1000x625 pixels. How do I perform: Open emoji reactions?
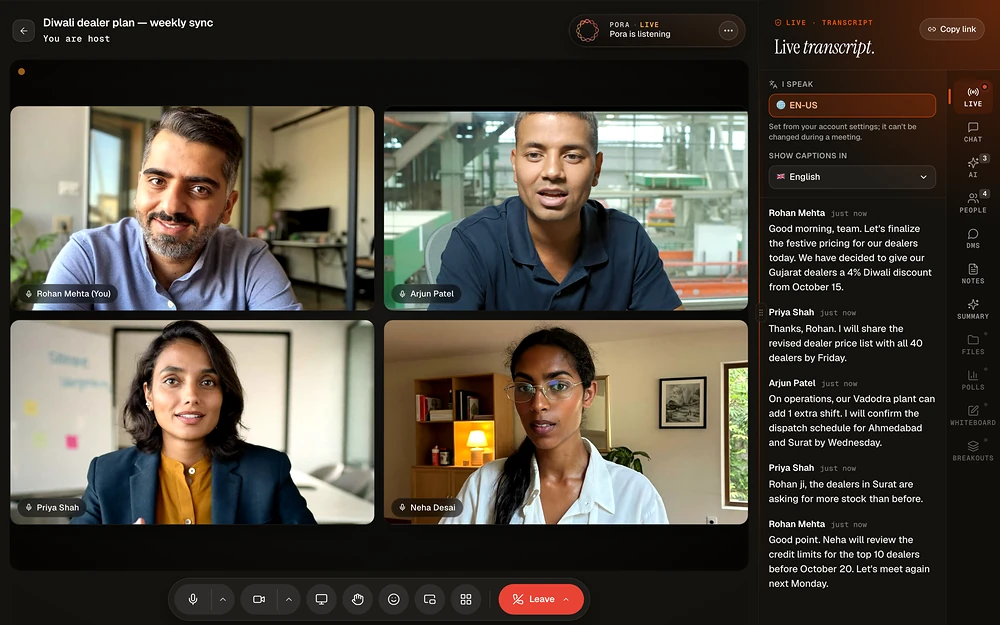pyautogui.click(x=393, y=599)
